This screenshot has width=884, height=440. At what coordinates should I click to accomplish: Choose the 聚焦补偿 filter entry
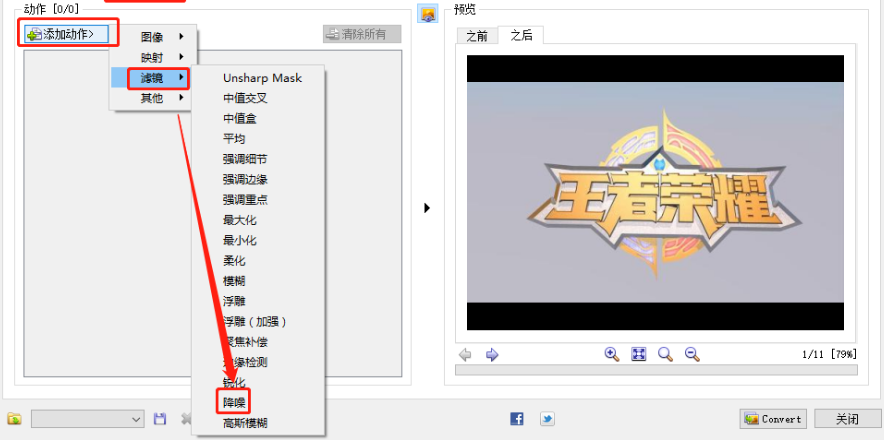click(x=245, y=342)
